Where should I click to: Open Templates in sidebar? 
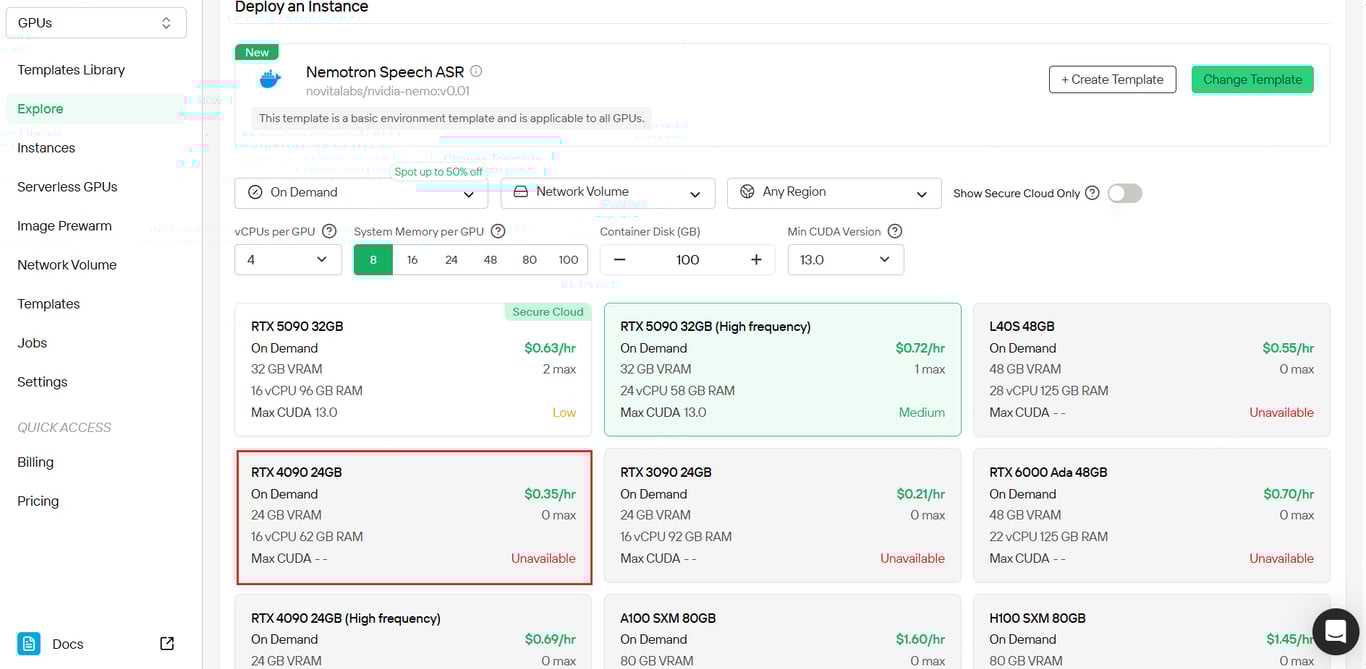click(x=48, y=304)
